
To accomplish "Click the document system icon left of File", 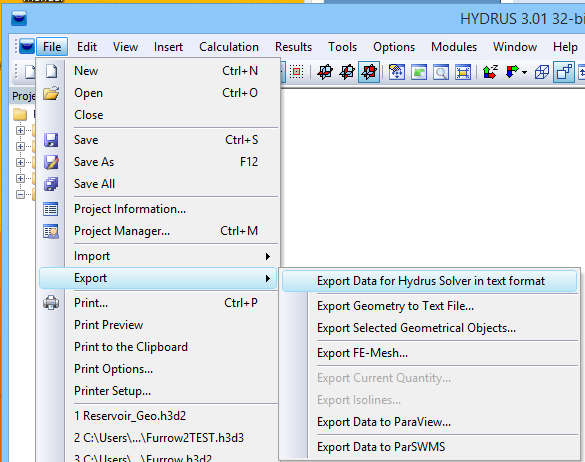I will click(x=27, y=47).
